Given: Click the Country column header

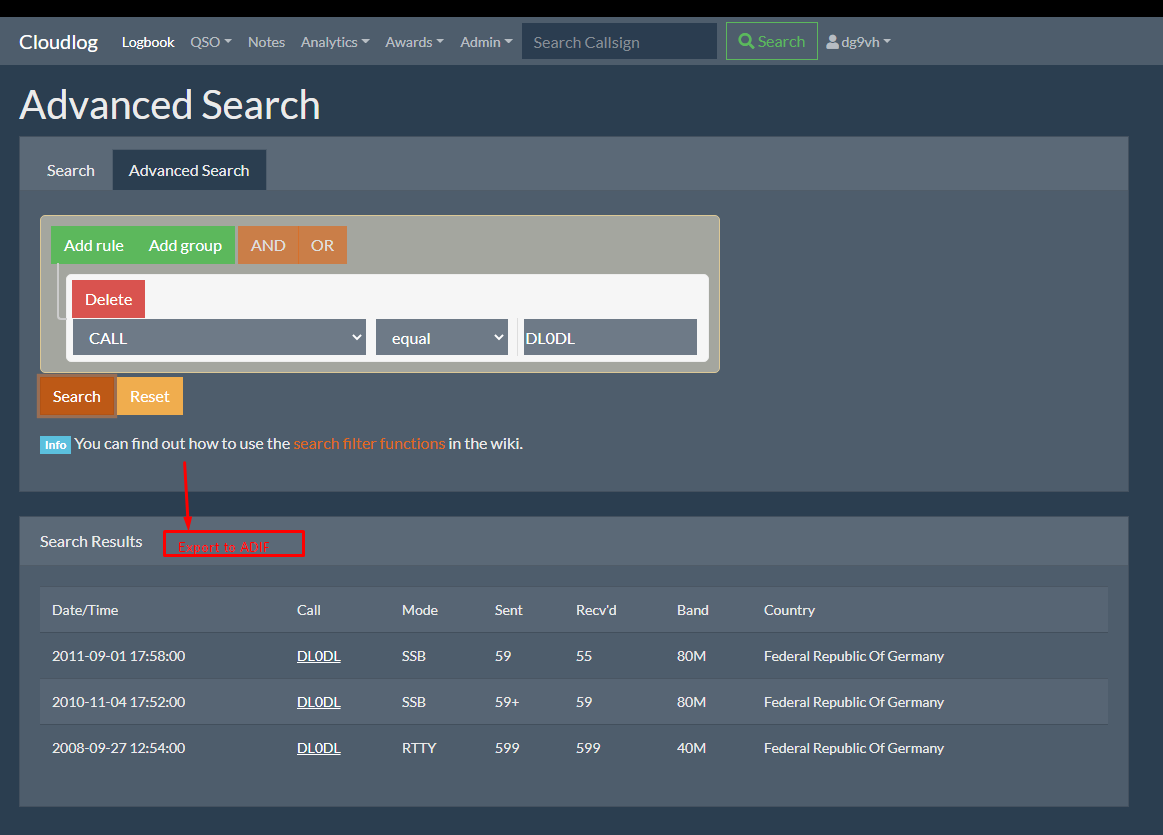Looking at the screenshot, I should point(789,610).
